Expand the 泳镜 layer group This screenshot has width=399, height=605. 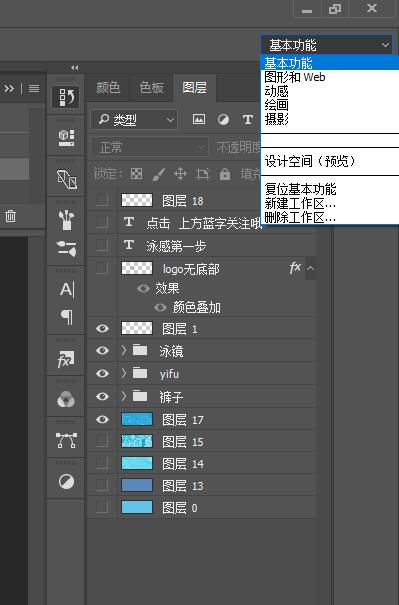point(123,350)
